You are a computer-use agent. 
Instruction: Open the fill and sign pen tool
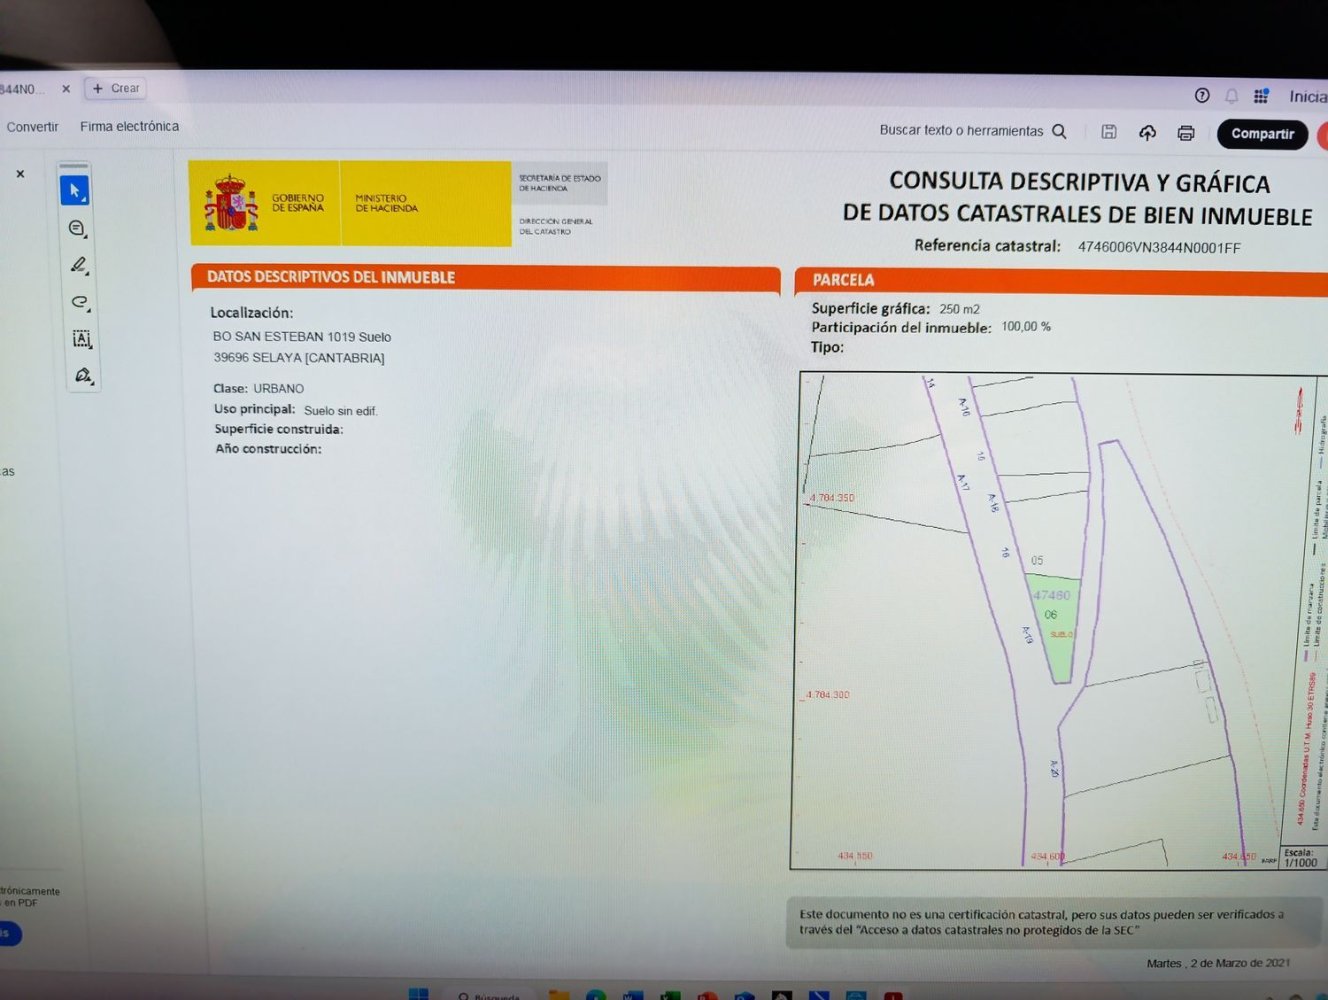pyautogui.click(x=83, y=376)
